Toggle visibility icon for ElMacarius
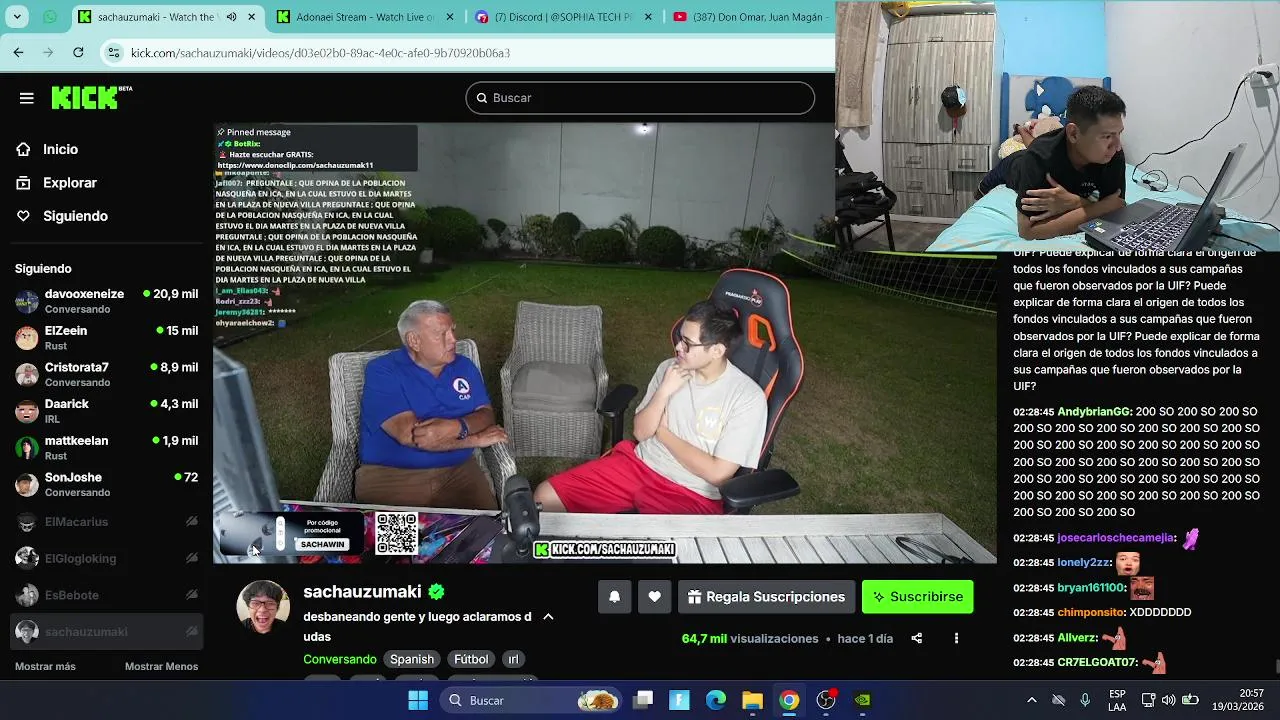This screenshot has height=720, width=1280. tap(191, 521)
